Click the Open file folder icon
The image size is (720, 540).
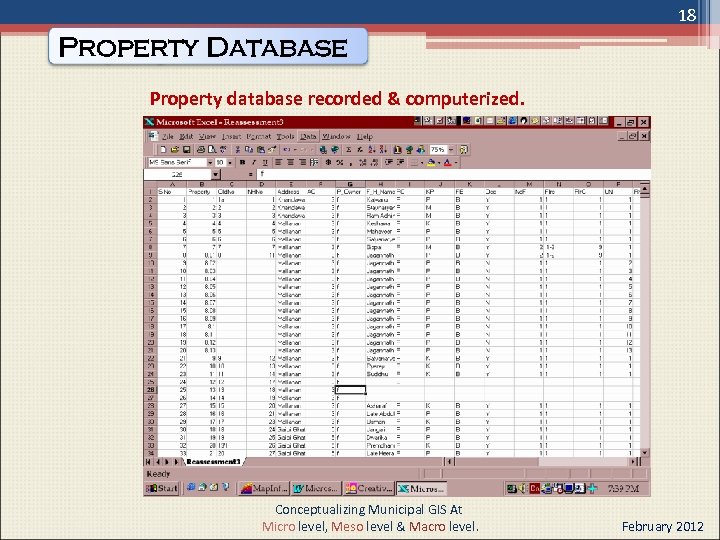click(x=174, y=150)
